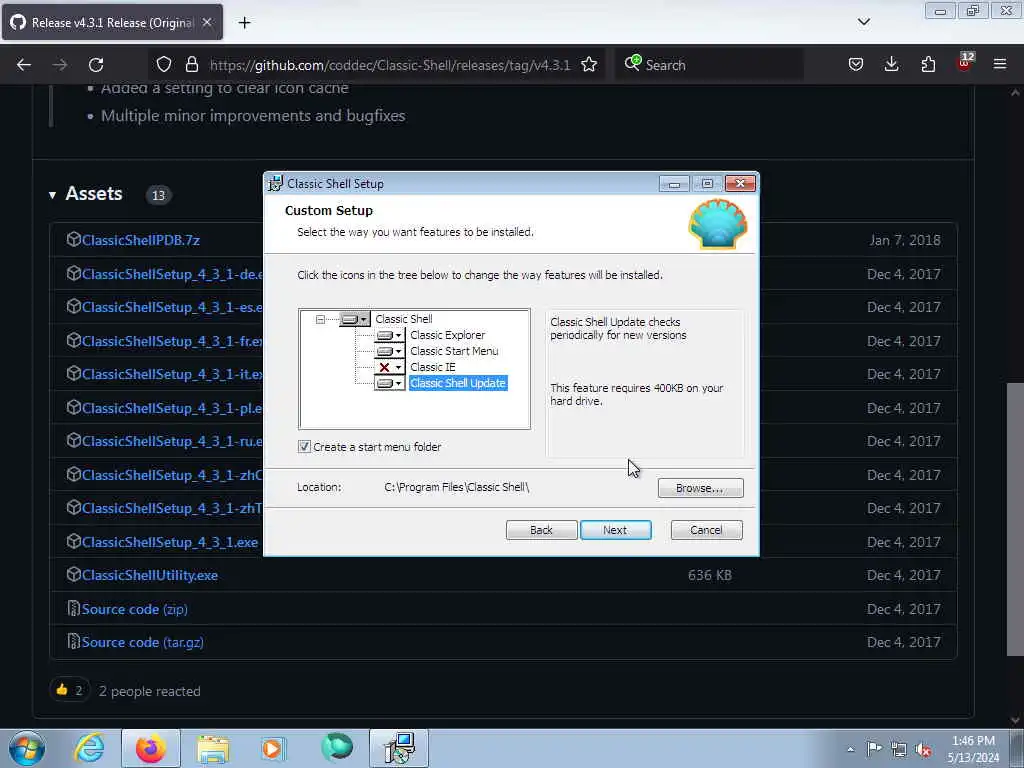Download Source code (tar.gz)
This screenshot has height=768, width=1024.
coord(142,643)
